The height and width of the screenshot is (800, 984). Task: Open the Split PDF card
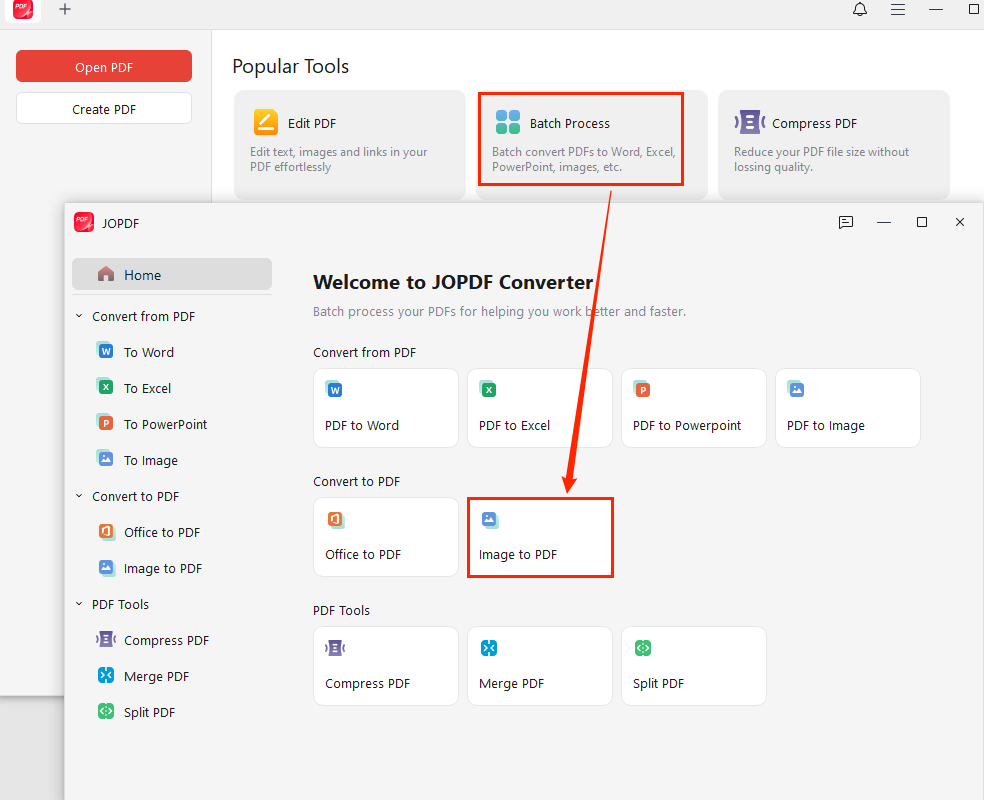coord(694,666)
